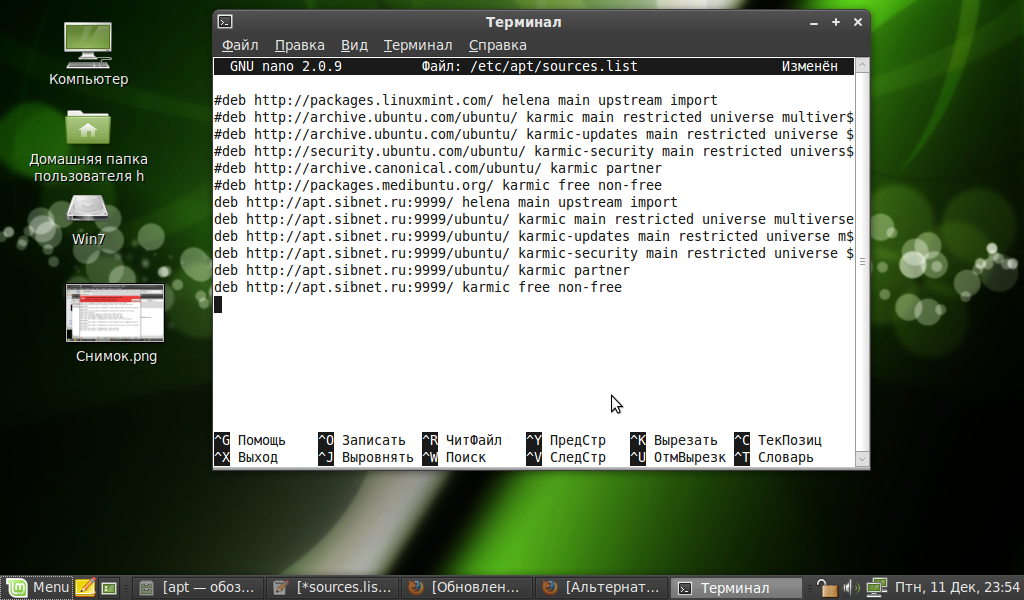Click the ^K Вырезать shortcut label

point(674,440)
